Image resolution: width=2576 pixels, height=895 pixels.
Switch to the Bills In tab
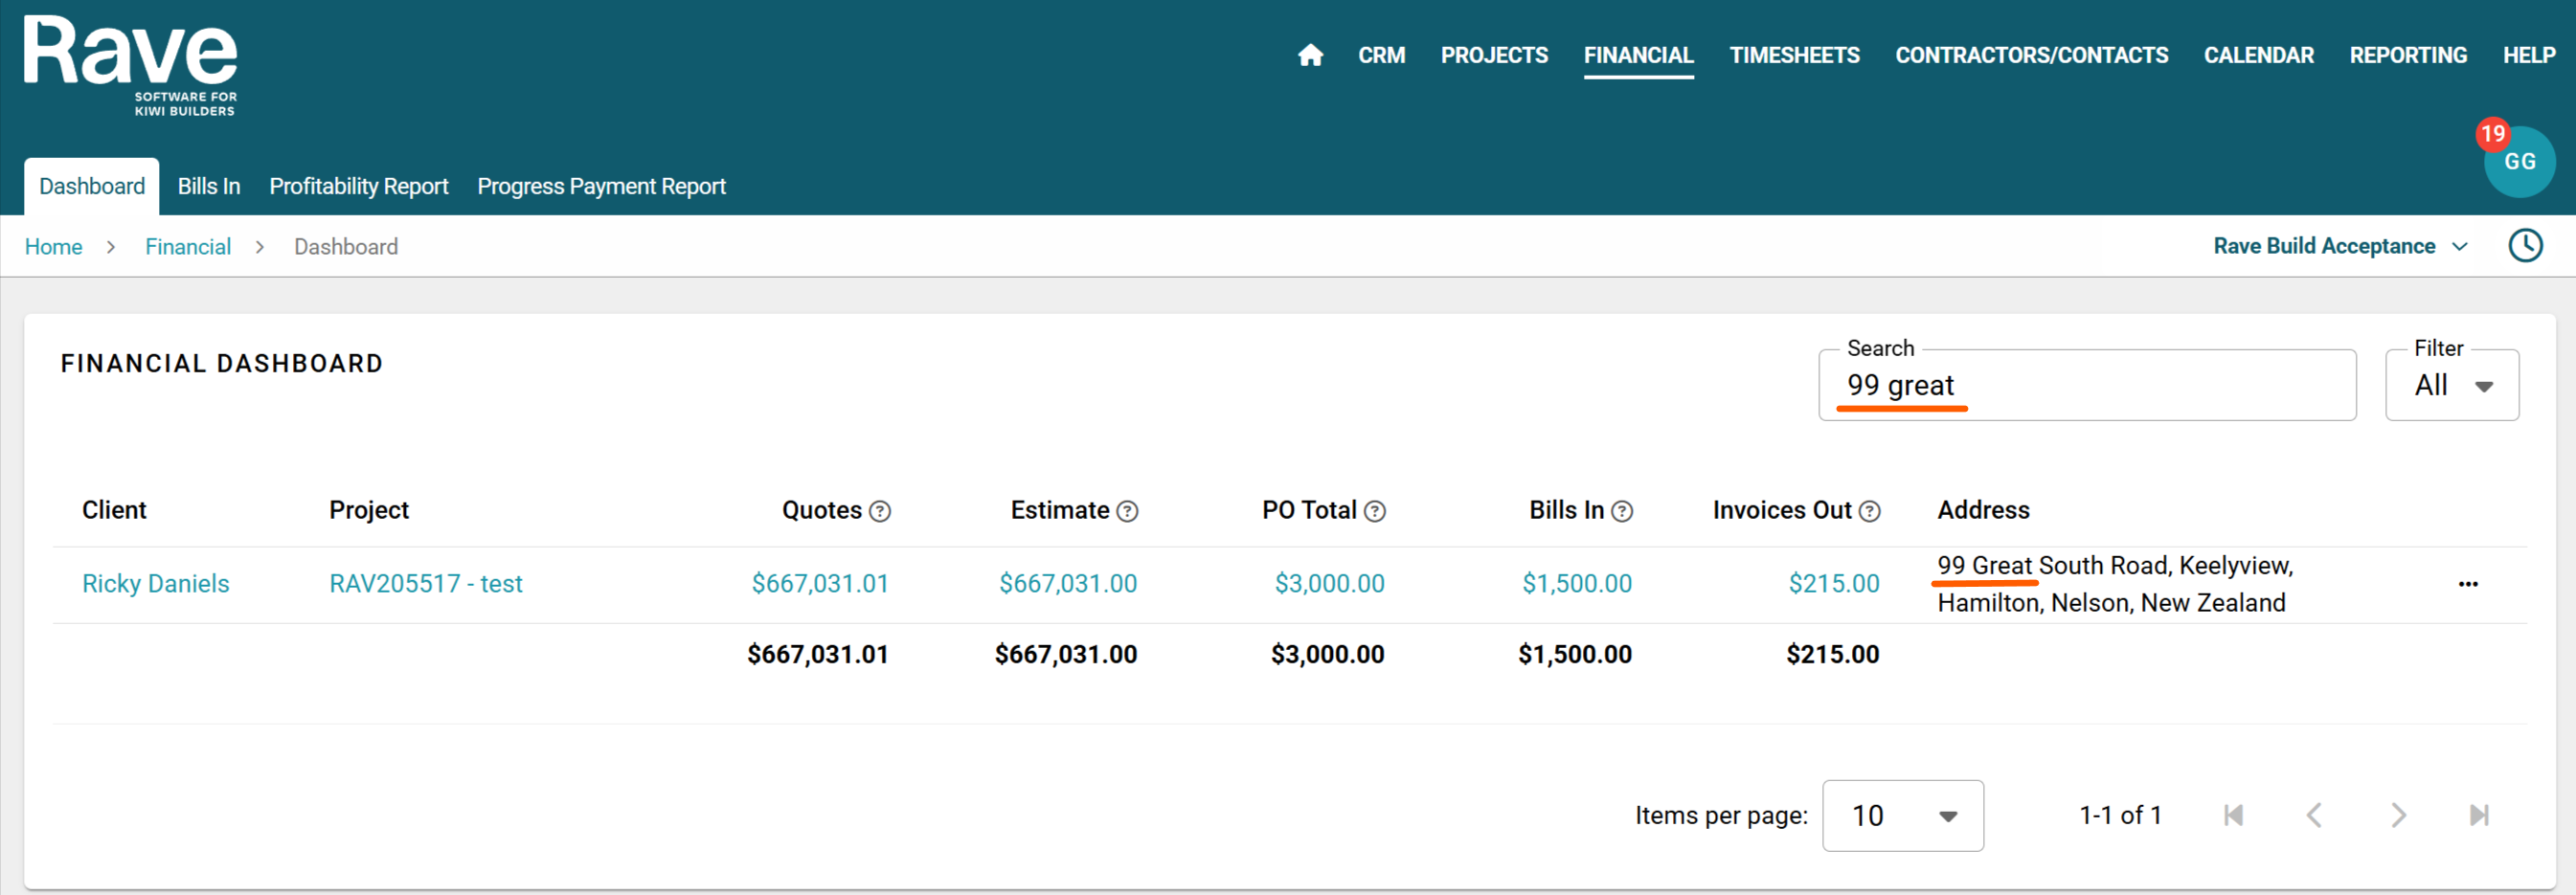tap(209, 187)
